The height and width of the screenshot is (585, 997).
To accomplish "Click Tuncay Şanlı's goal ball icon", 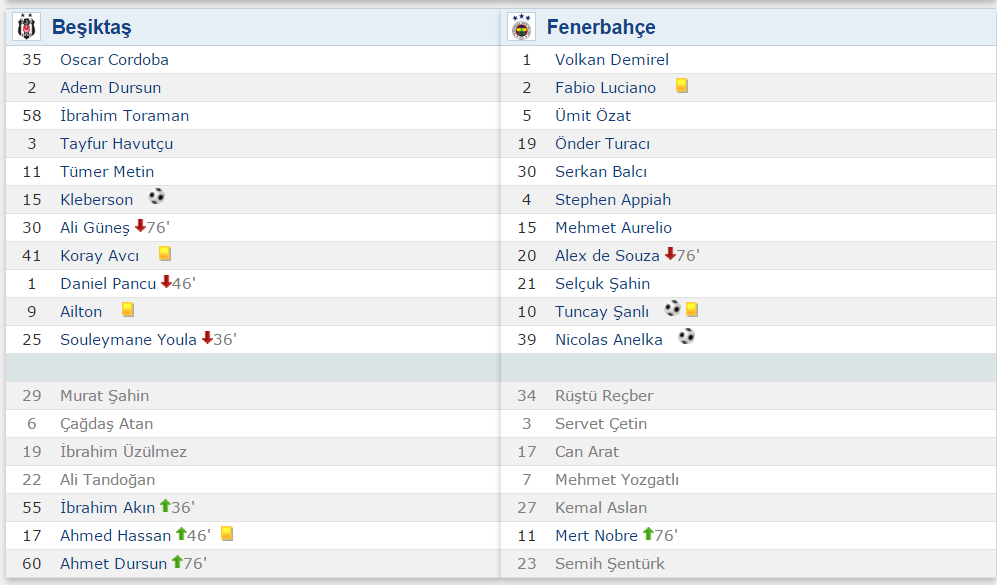I will click(672, 310).
